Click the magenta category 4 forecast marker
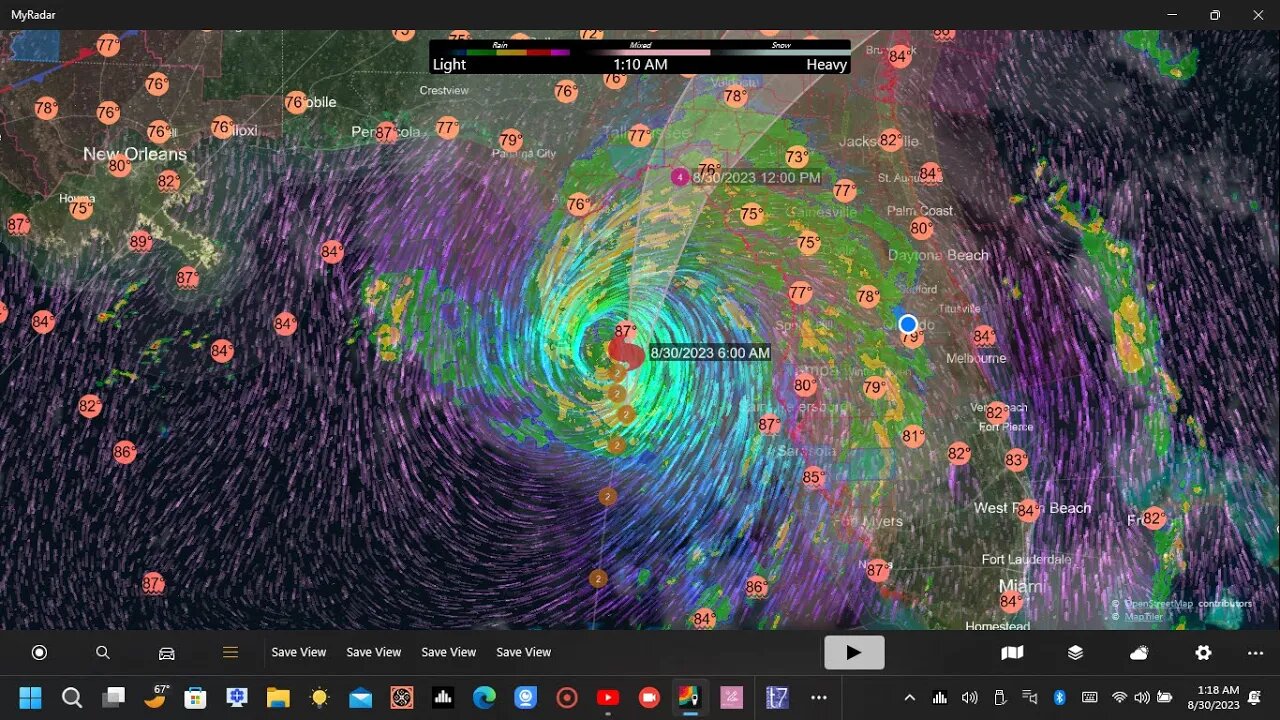Viewport: 1280px width, 720px height. coord(680,177)
